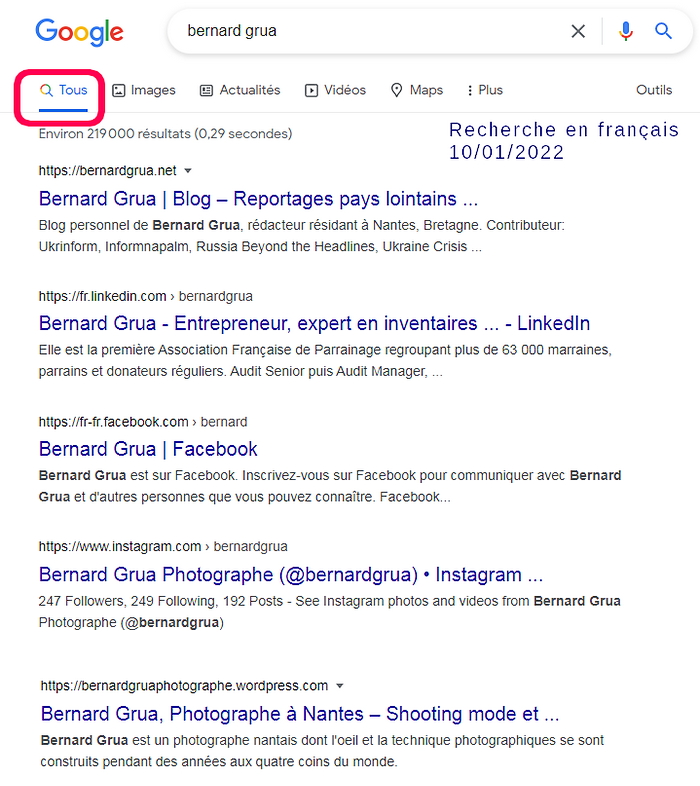Open the Outils options
The image size is (700, 786).
point(654,90)
